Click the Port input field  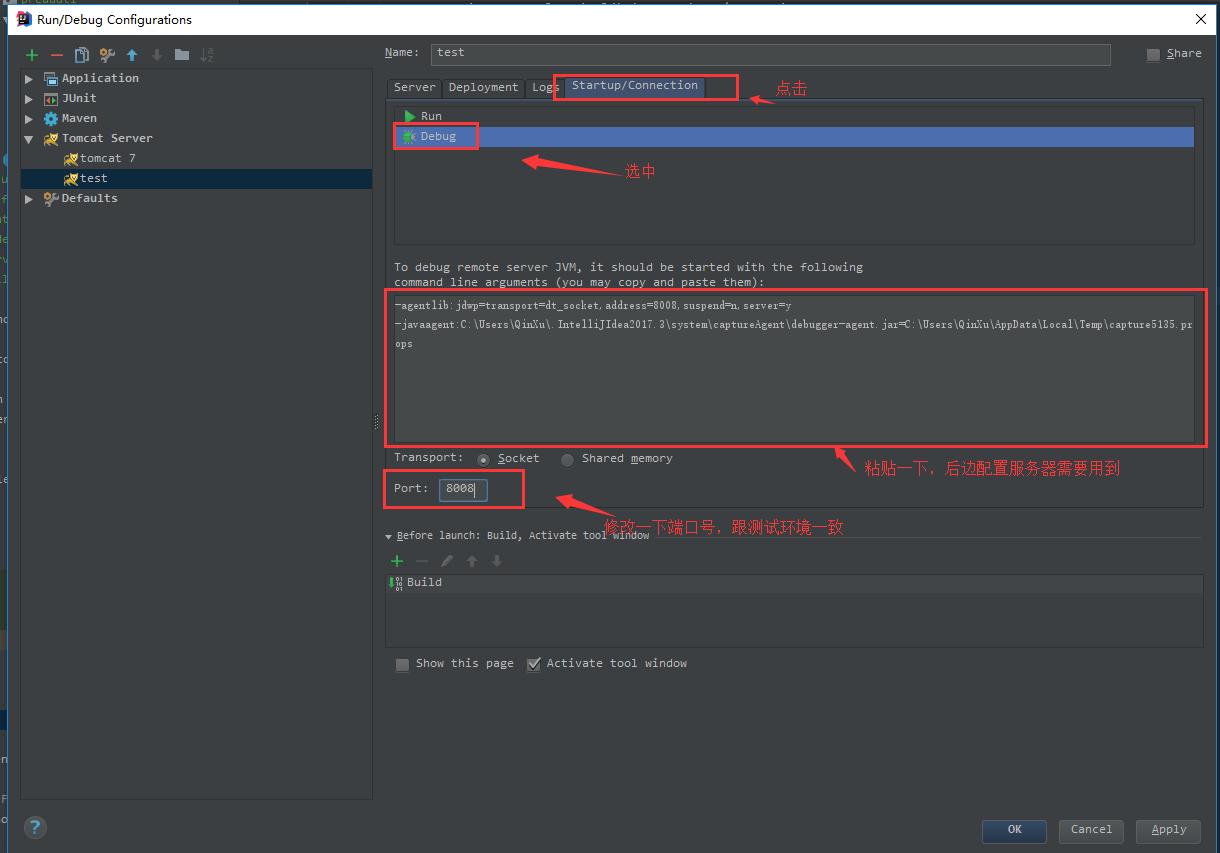pyautogui.click(x=464, y=489)
